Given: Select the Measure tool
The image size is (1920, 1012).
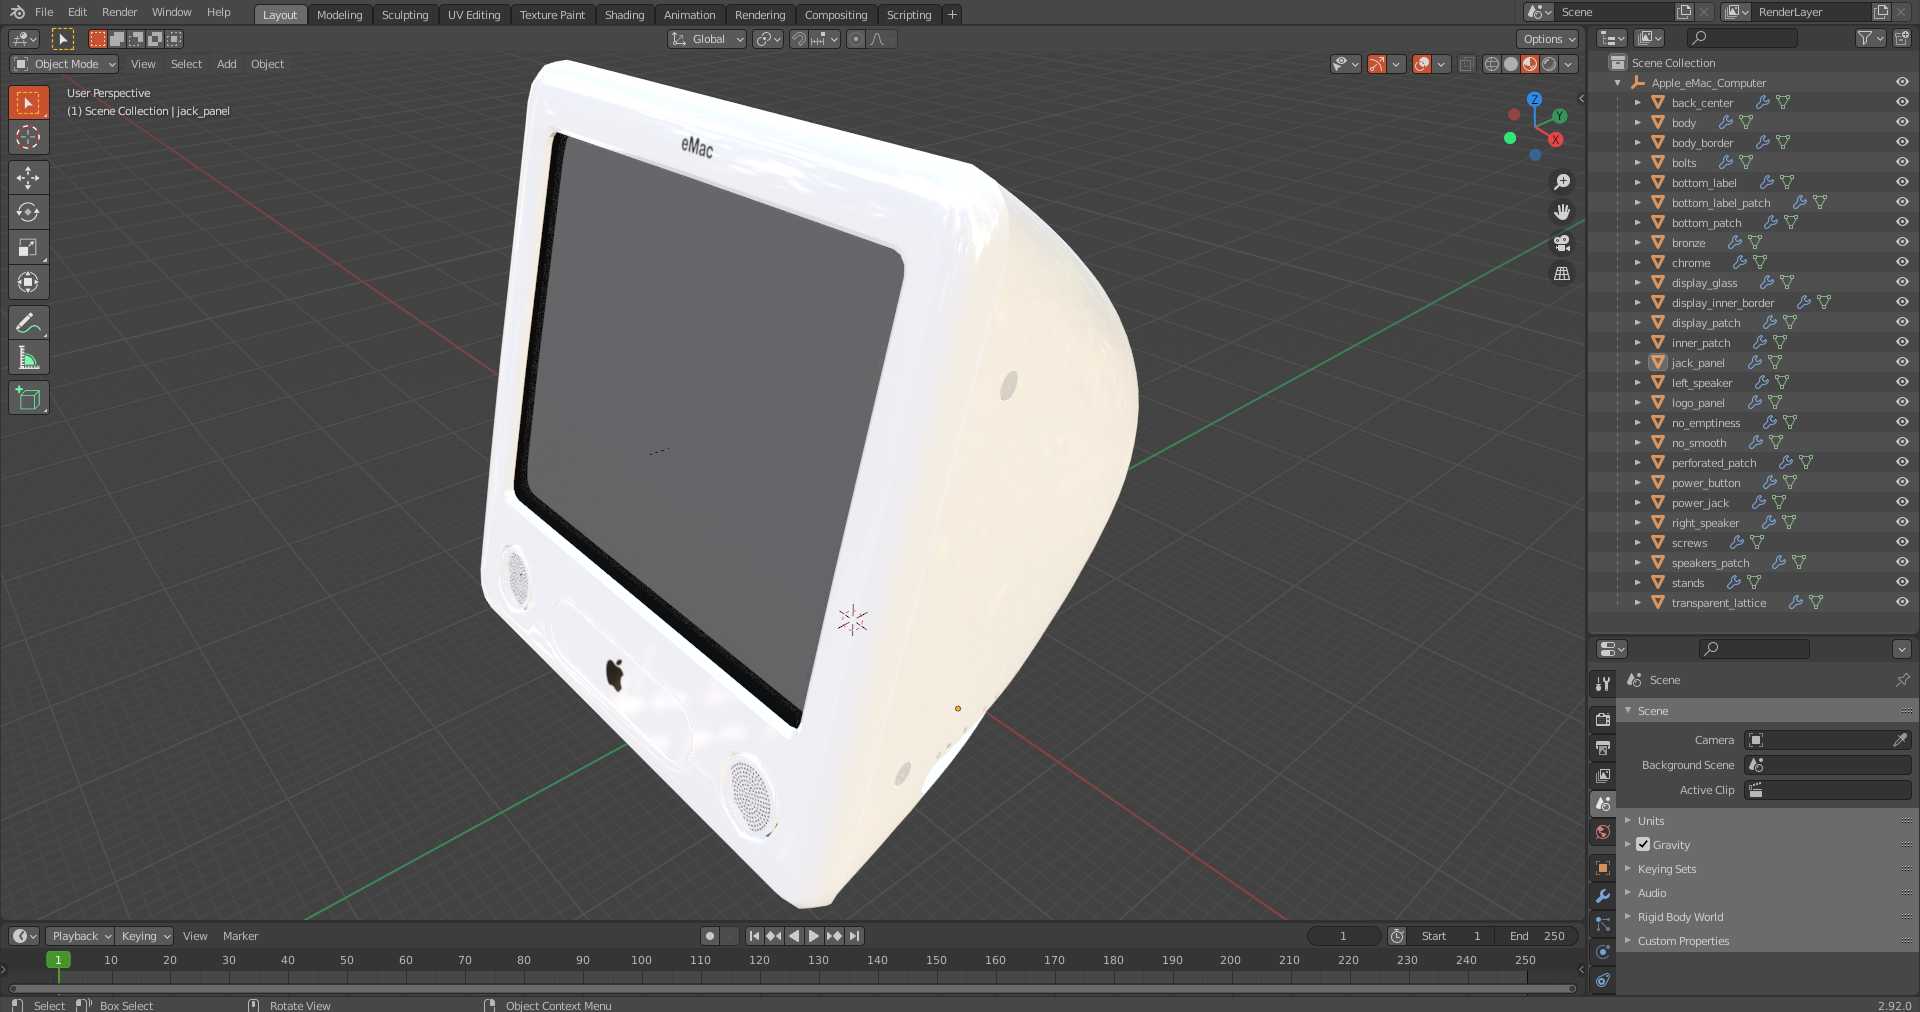Looking at the screenshot, I should pyautogui.click(x=28, y=358).
